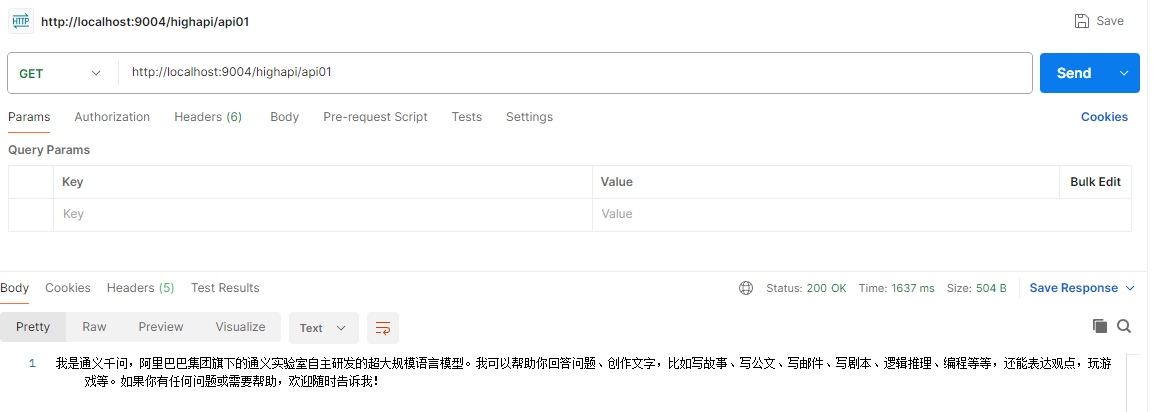Click Save Response link
This screenshot has height=412, width=1161.
click(1074, 288)
